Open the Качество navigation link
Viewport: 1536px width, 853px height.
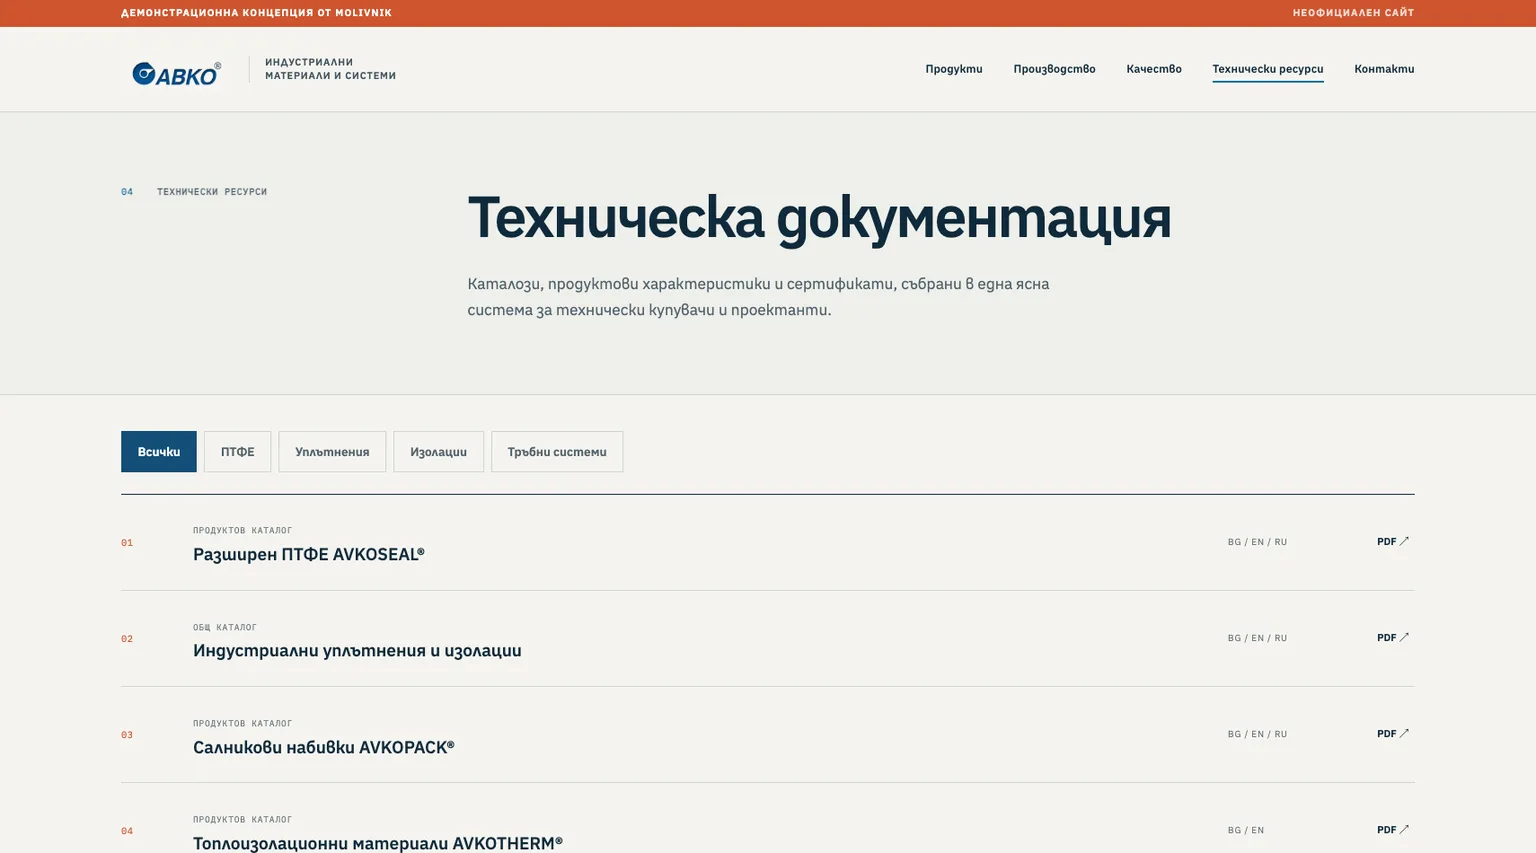(1154, 69)
